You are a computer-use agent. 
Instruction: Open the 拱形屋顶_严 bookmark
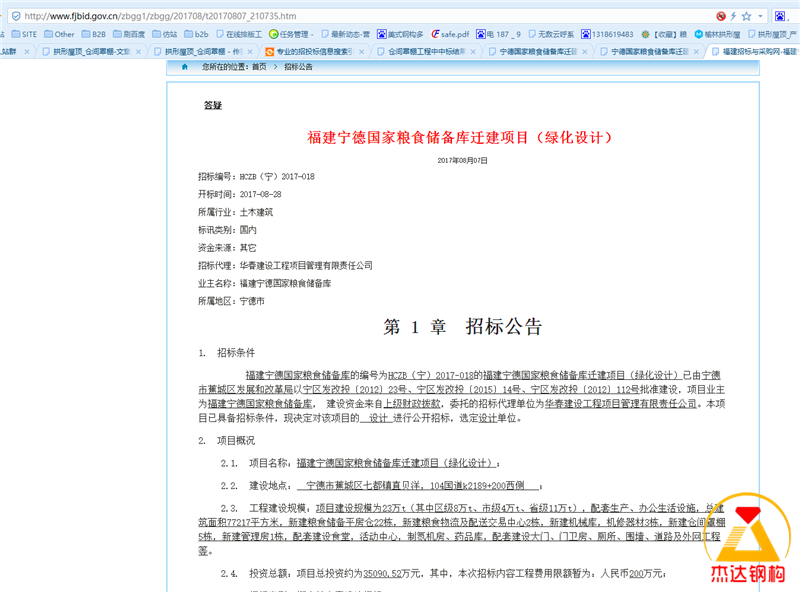(x=772, y=34)
